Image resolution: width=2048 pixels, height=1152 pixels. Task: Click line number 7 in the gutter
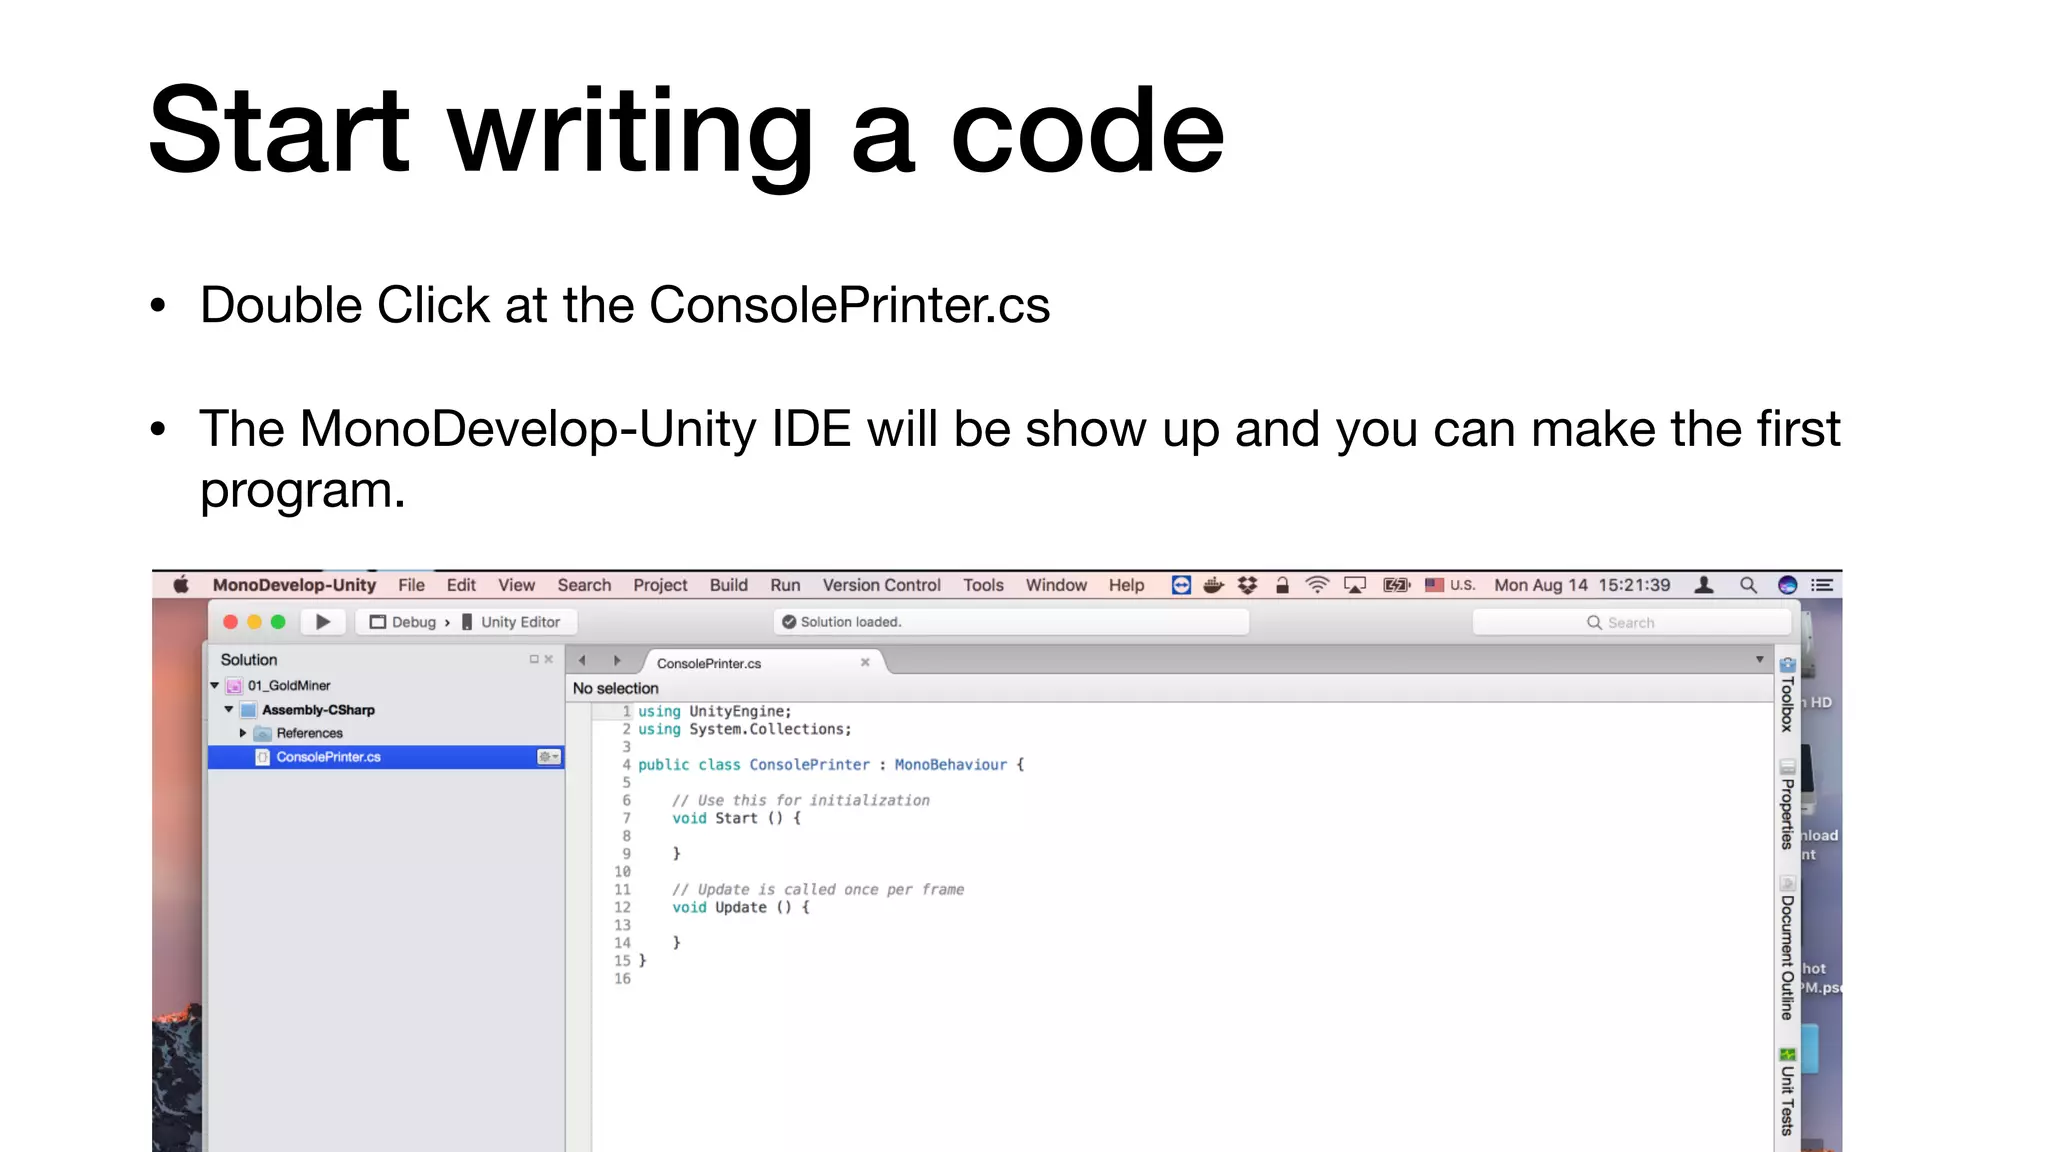click(x=626, y=818)
